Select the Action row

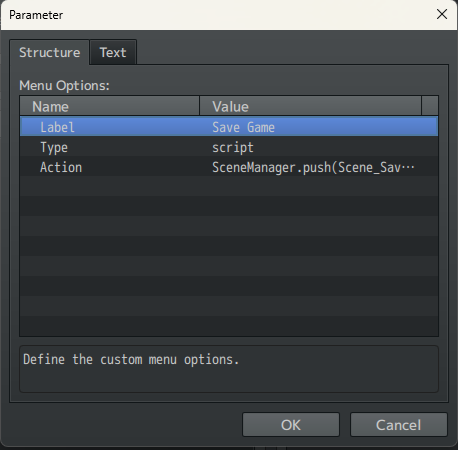[x=229, y=166]
